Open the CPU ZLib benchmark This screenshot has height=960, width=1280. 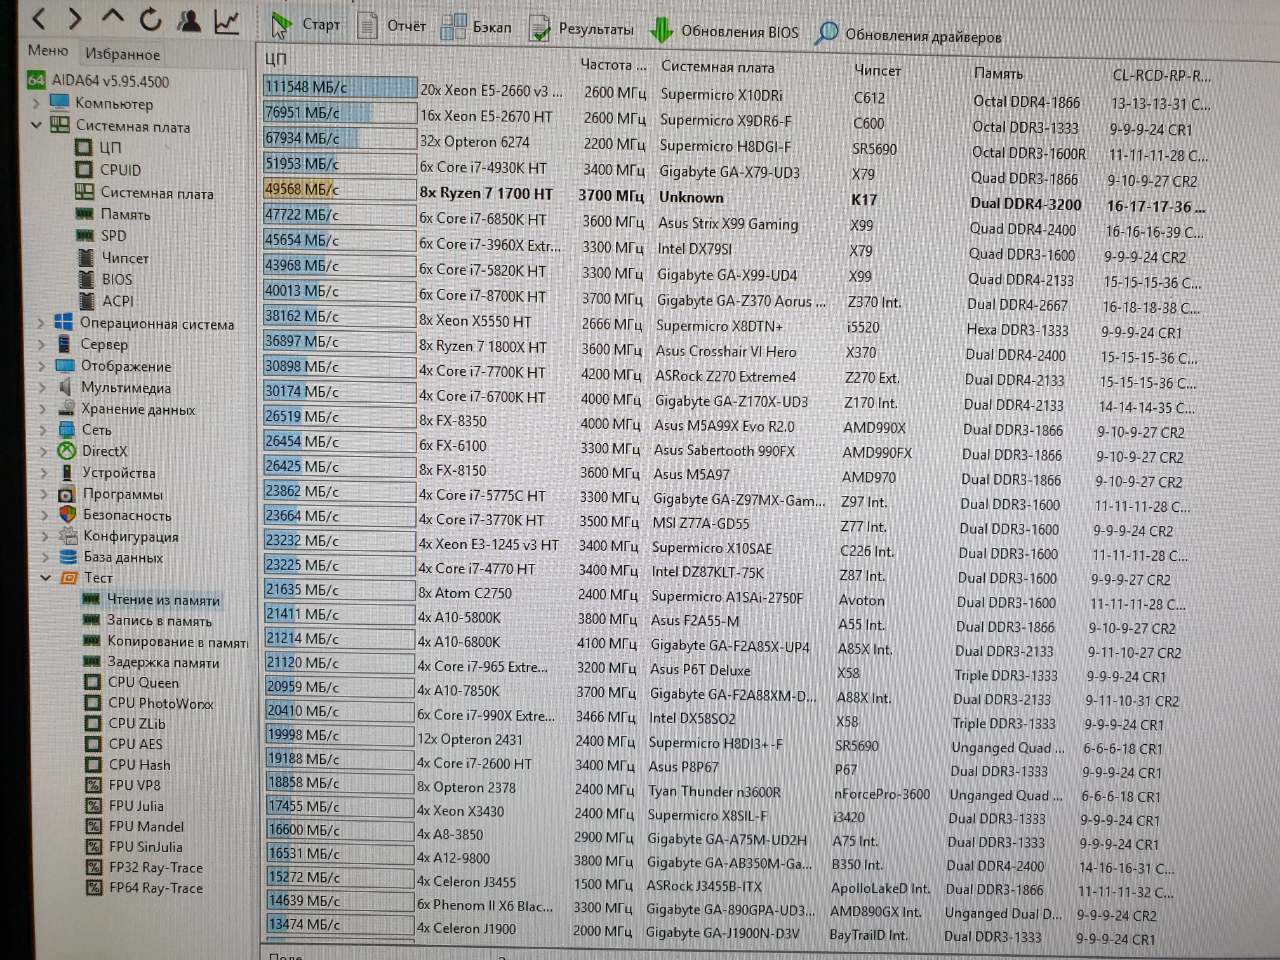(x=126, y=723)
